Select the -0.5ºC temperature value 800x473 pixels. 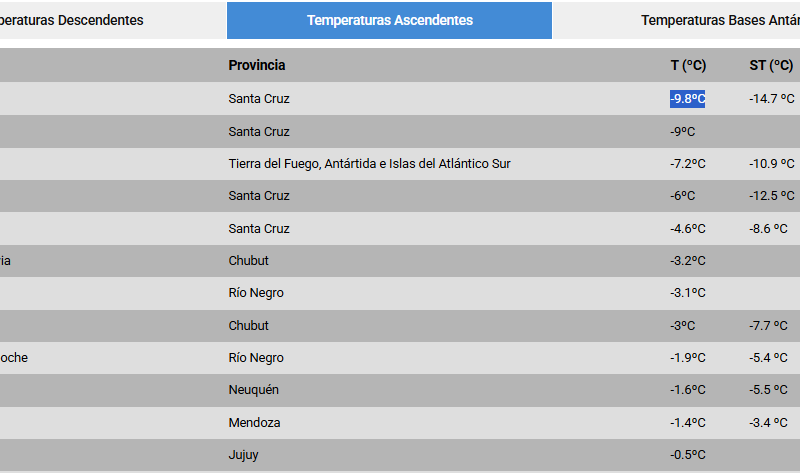[x=688, y=455]
